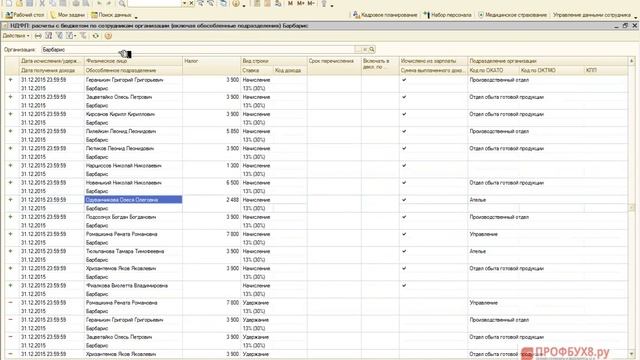Toggle Исчислено из зарплаты check for Кирсанов row
This screenshot has height=360, width=640.
(404, 114)
